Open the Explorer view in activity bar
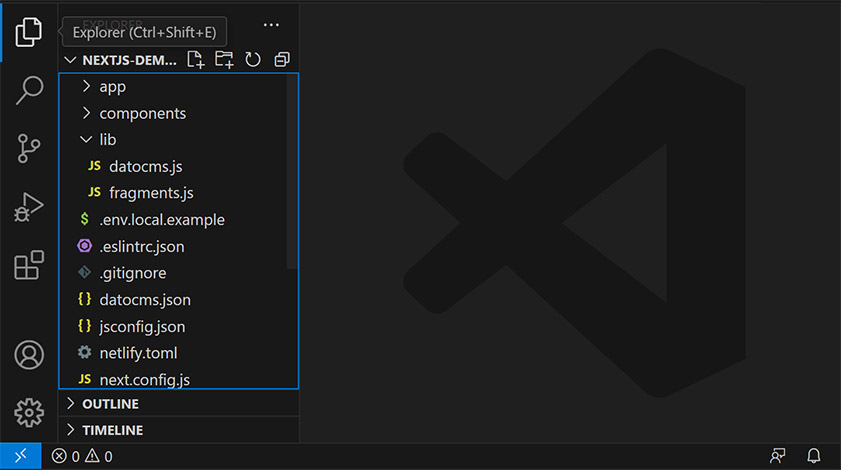This screenshot has height=470, width=841. 28,32
